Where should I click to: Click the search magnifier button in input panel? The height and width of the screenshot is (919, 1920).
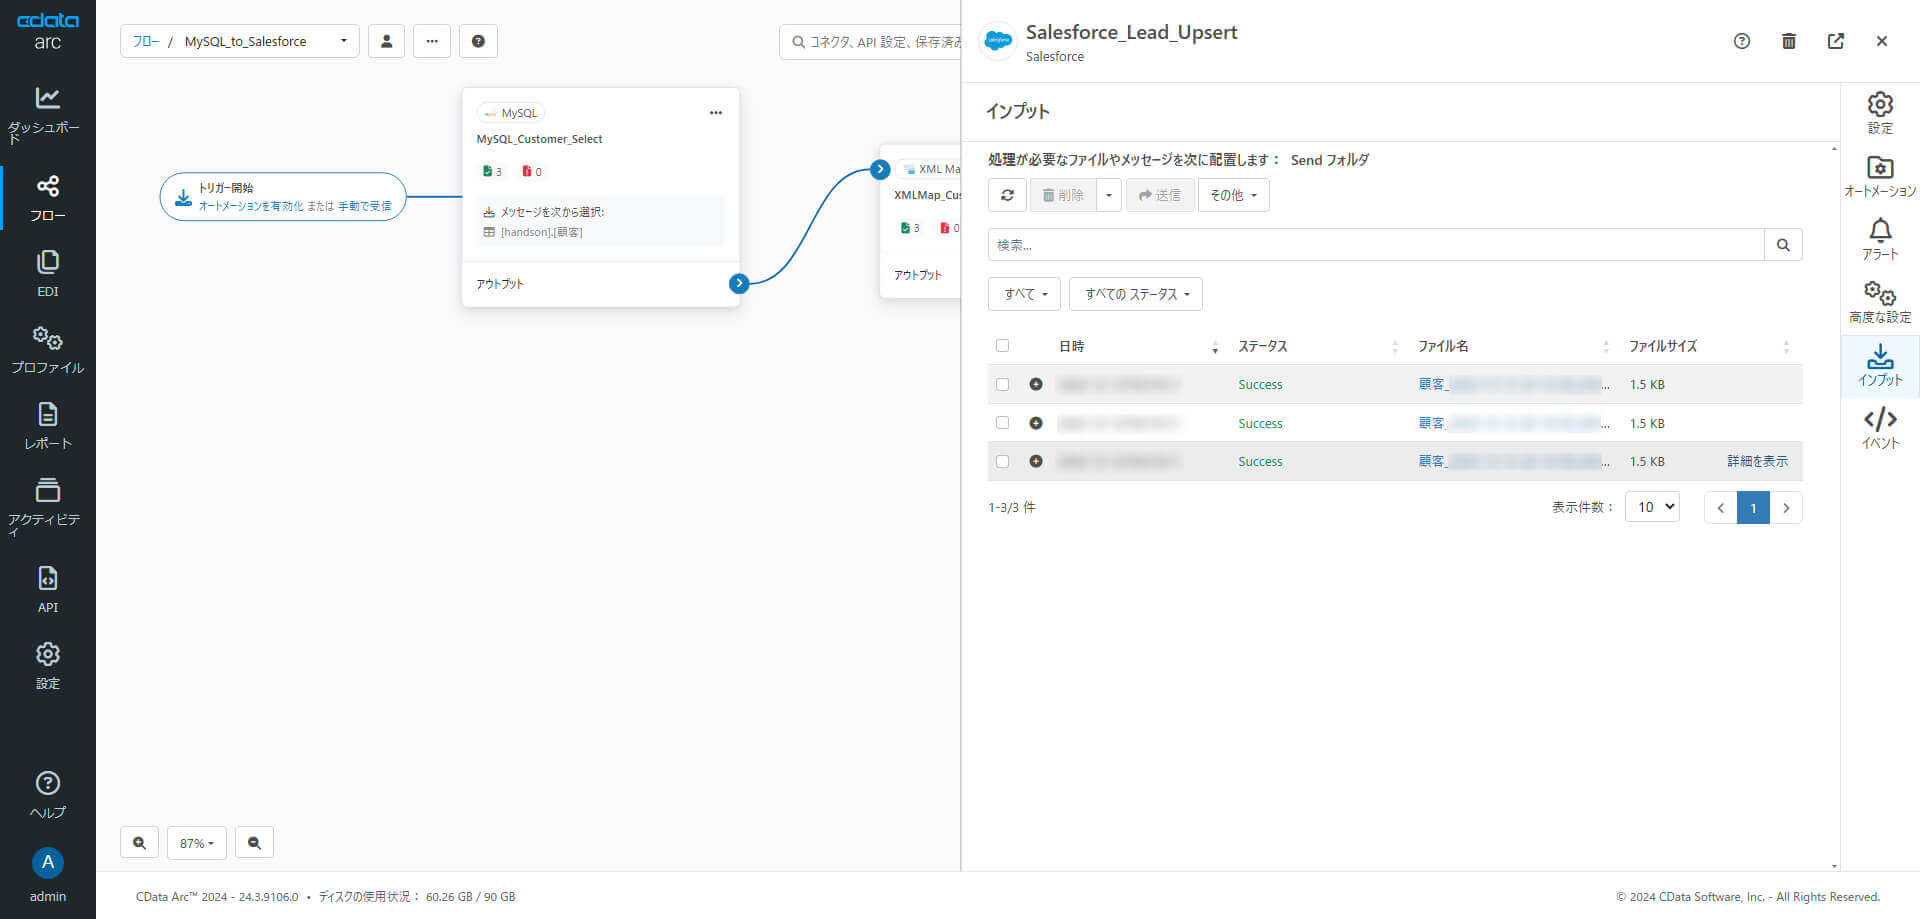tap(1783, 245)
